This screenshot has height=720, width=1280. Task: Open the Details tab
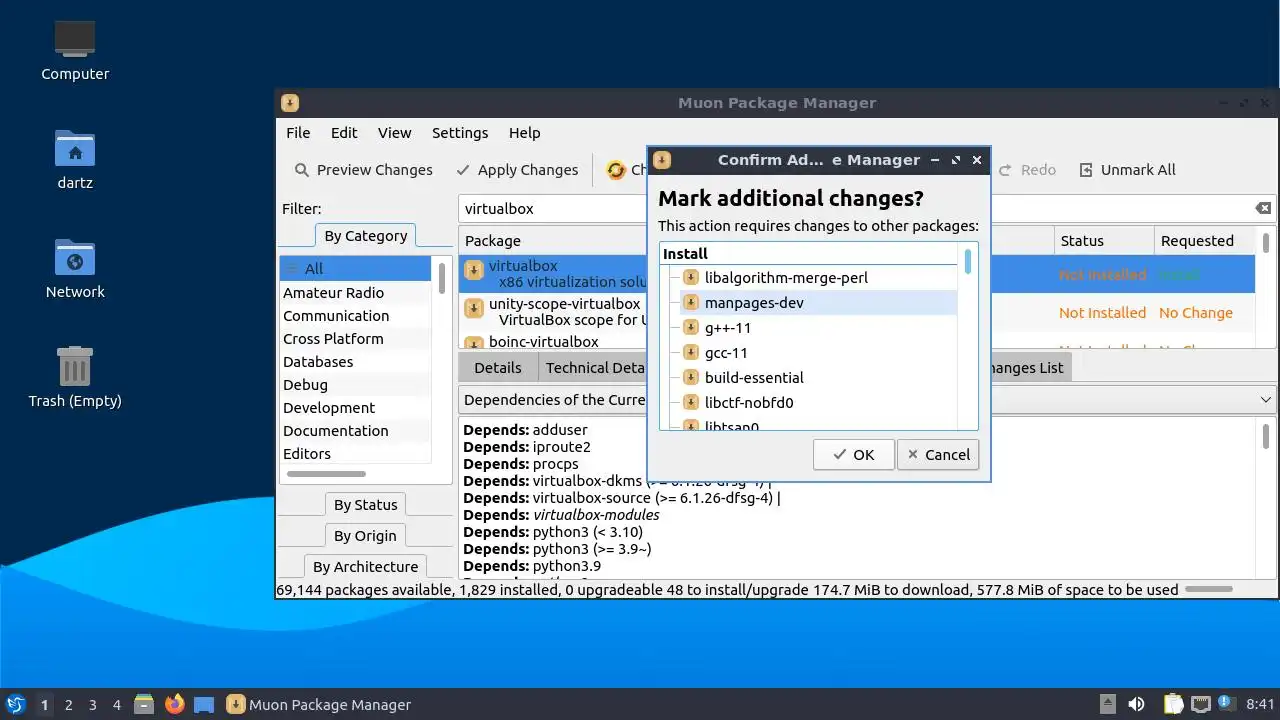(498, 367)
